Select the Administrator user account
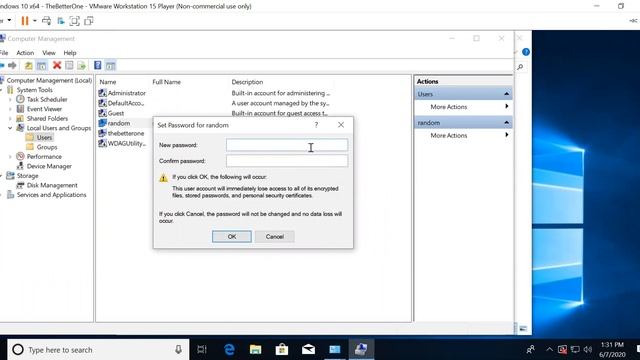This screenshot has height=360, width=640. coord(127,93)
